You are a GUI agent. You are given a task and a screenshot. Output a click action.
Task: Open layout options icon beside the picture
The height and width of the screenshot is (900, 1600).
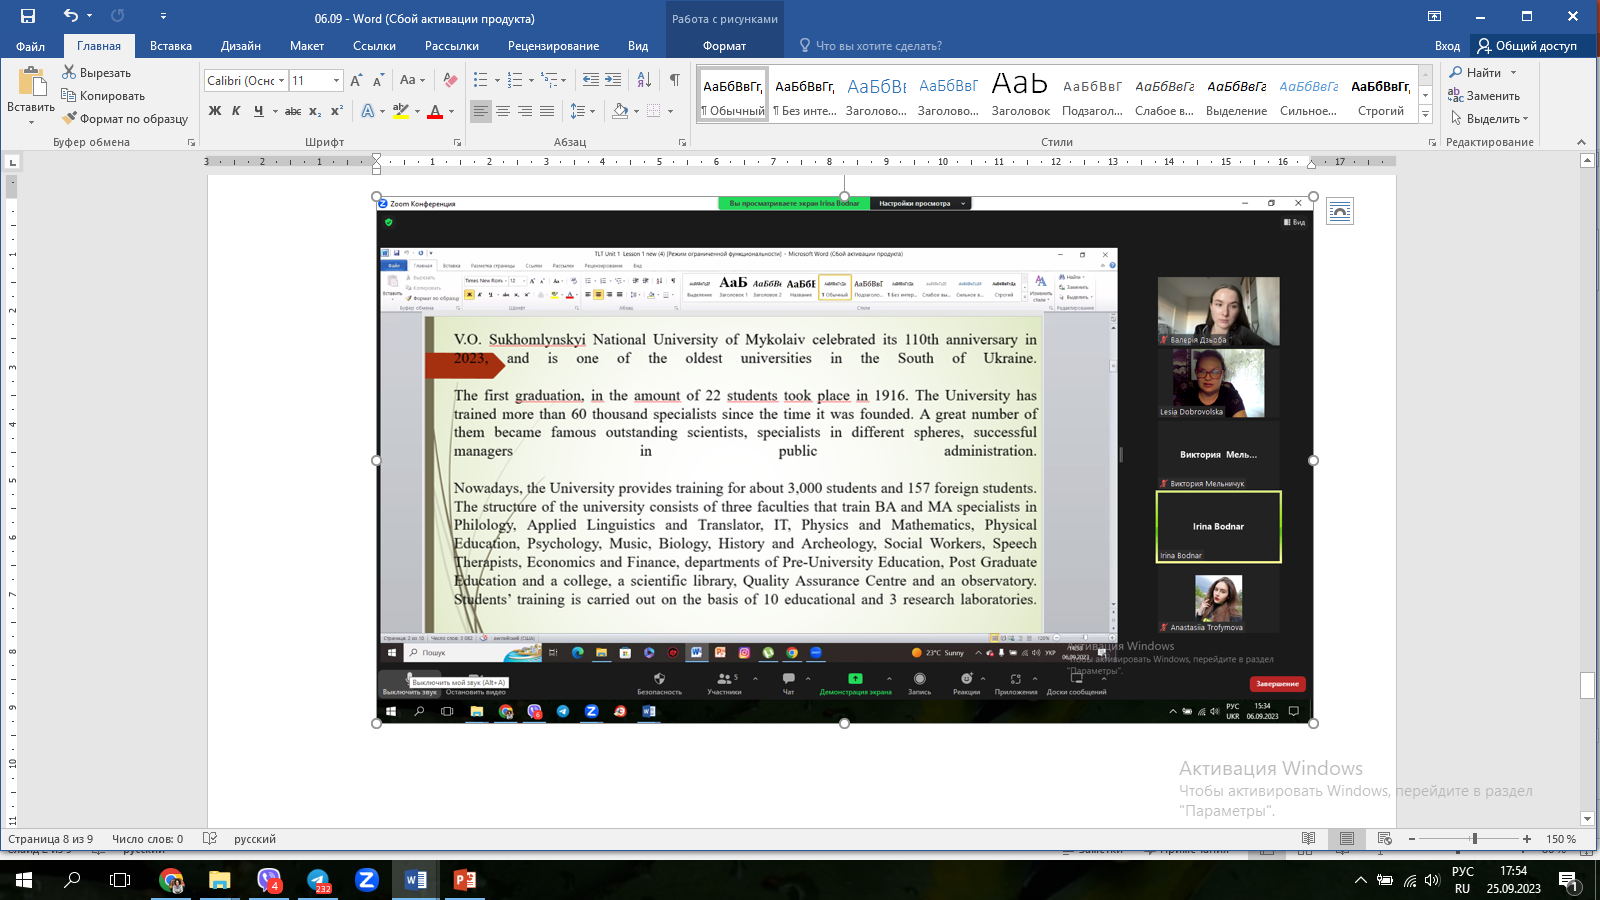pos(1340,211)
